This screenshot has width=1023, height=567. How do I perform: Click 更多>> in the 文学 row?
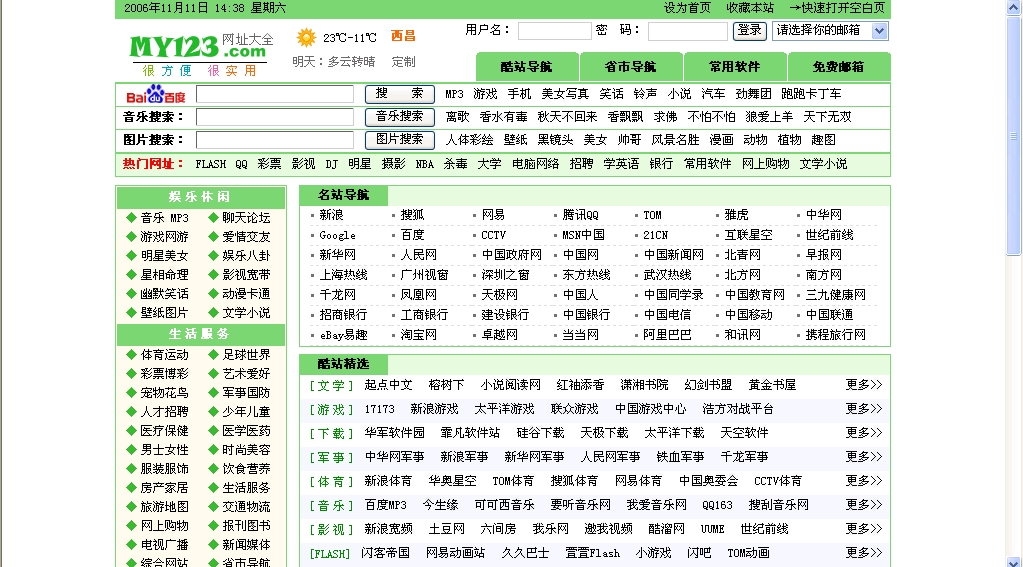click(x=864, y=385)
